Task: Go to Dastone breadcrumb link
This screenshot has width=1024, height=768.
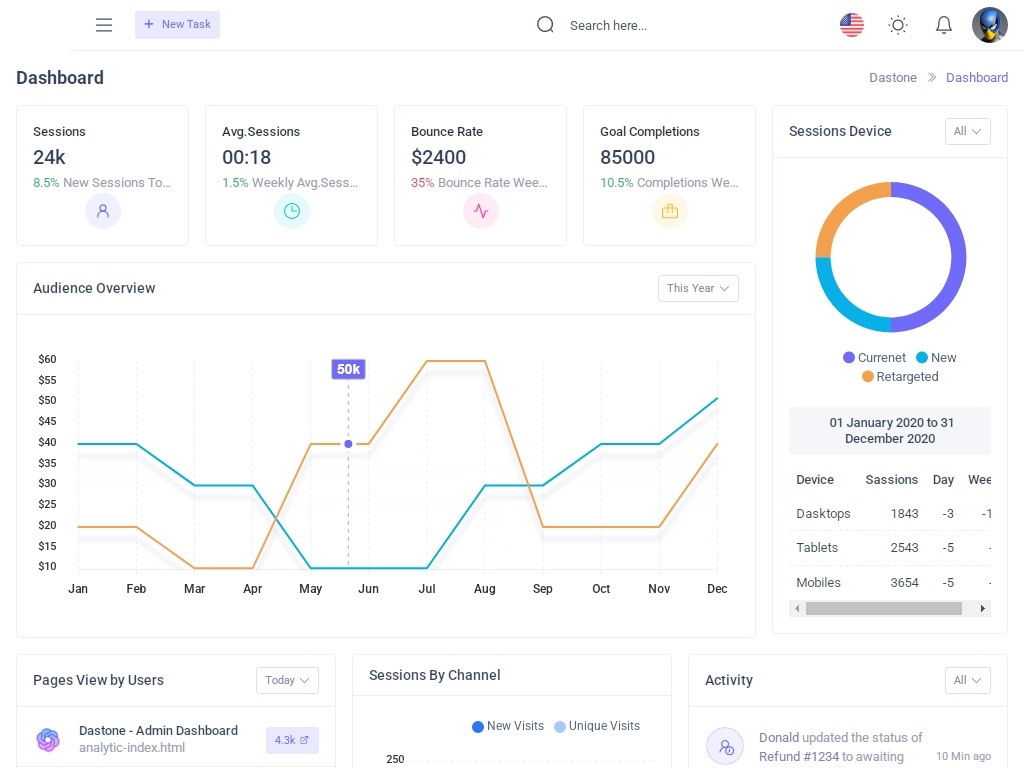Action: (893, 77)
